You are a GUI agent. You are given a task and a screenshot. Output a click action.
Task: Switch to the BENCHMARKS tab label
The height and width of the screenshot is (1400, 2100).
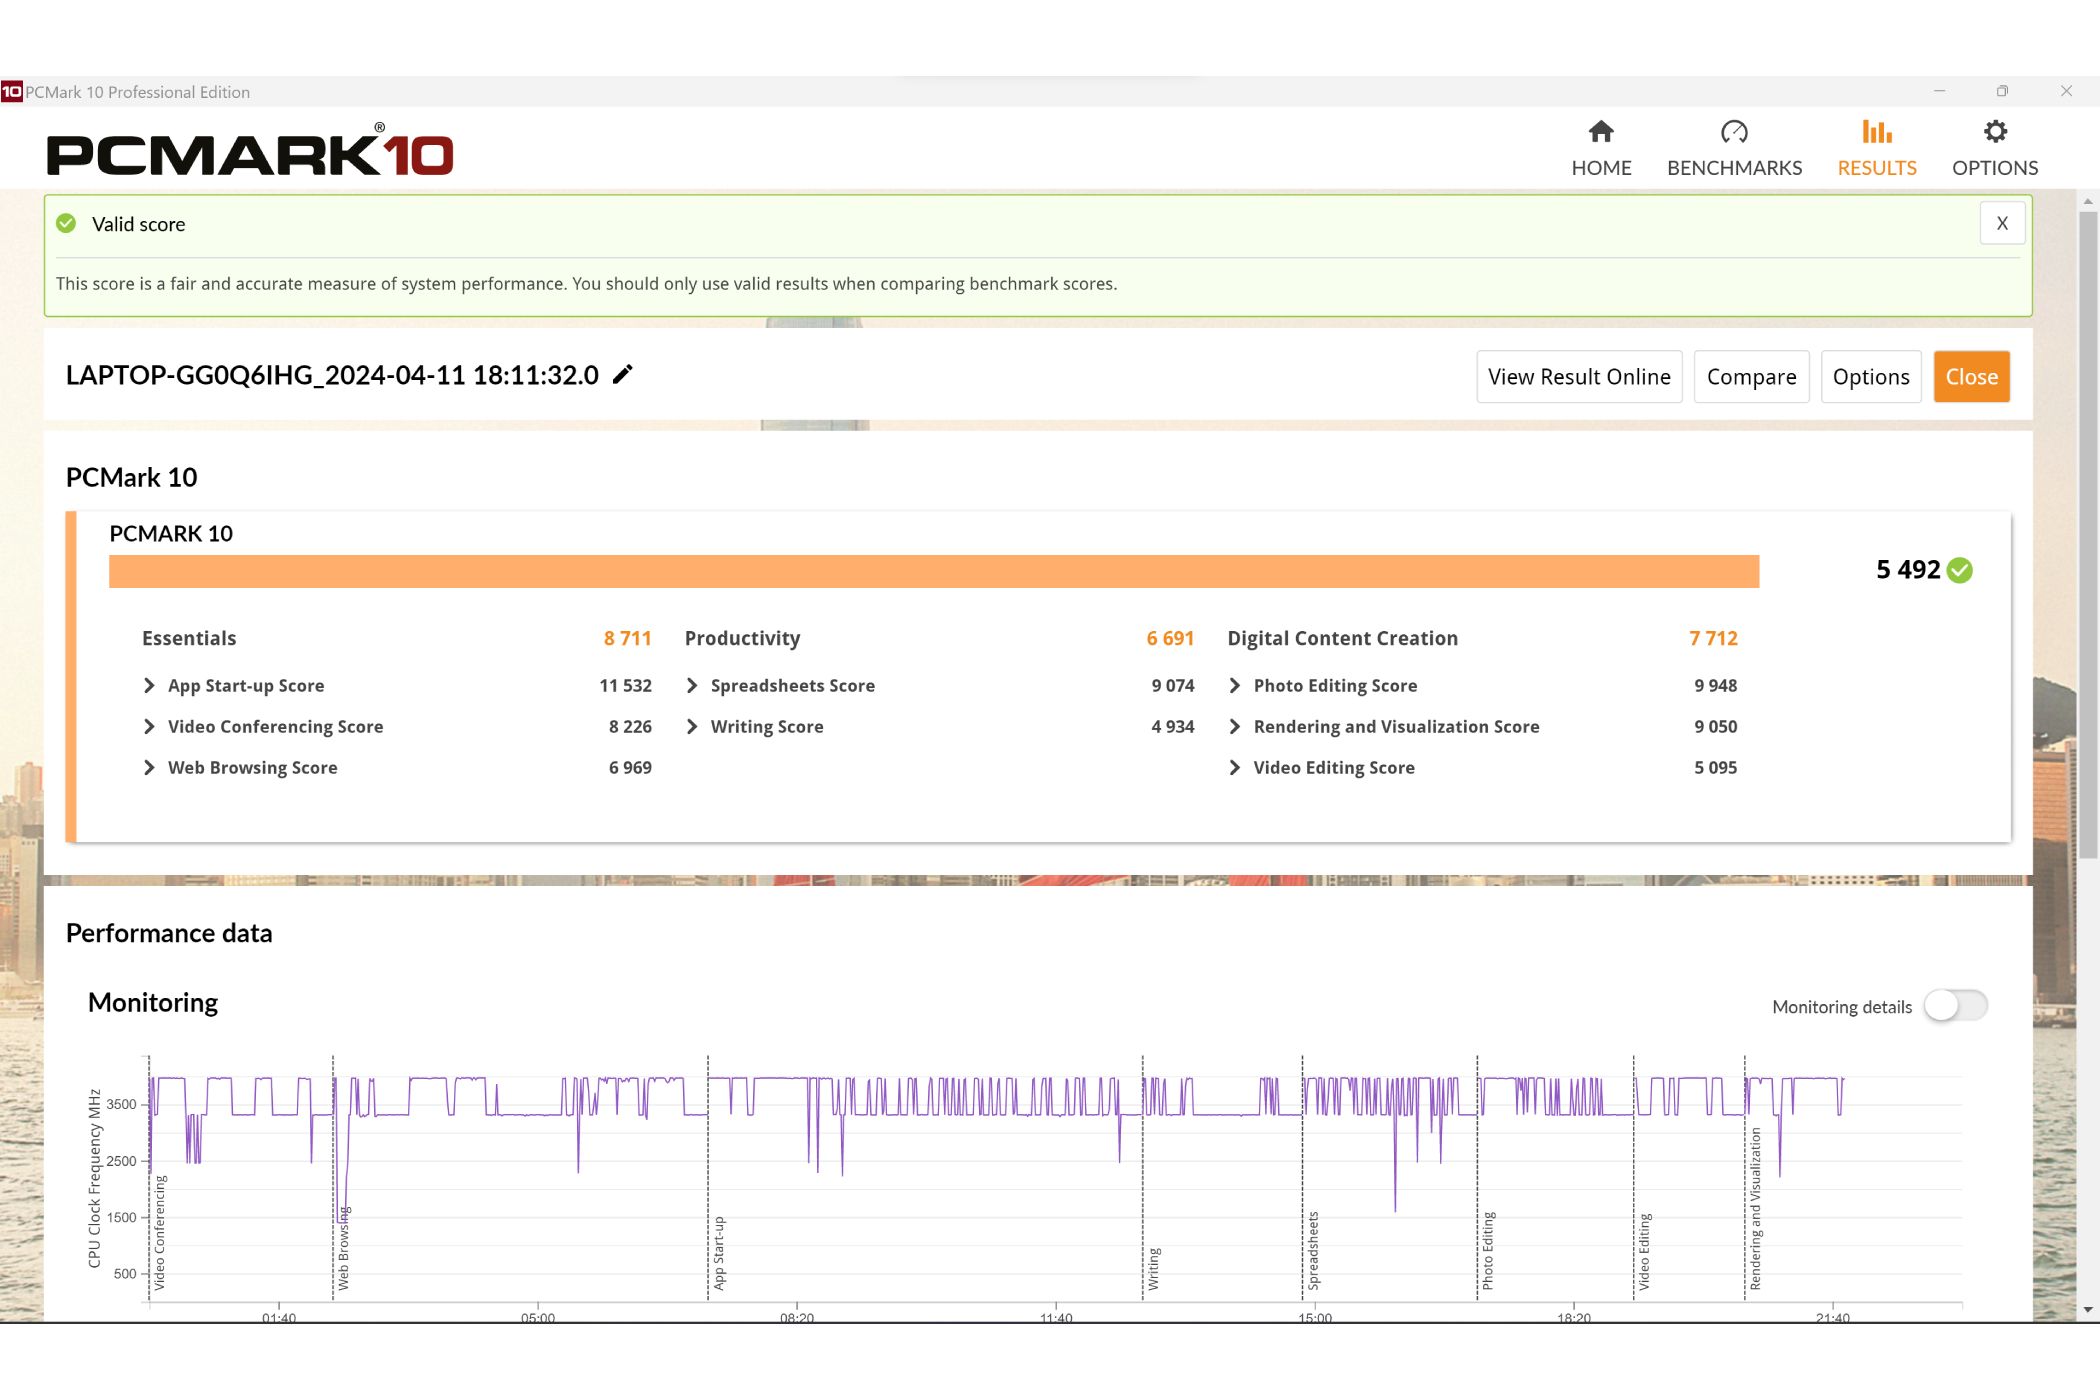tap(1734, 168)
